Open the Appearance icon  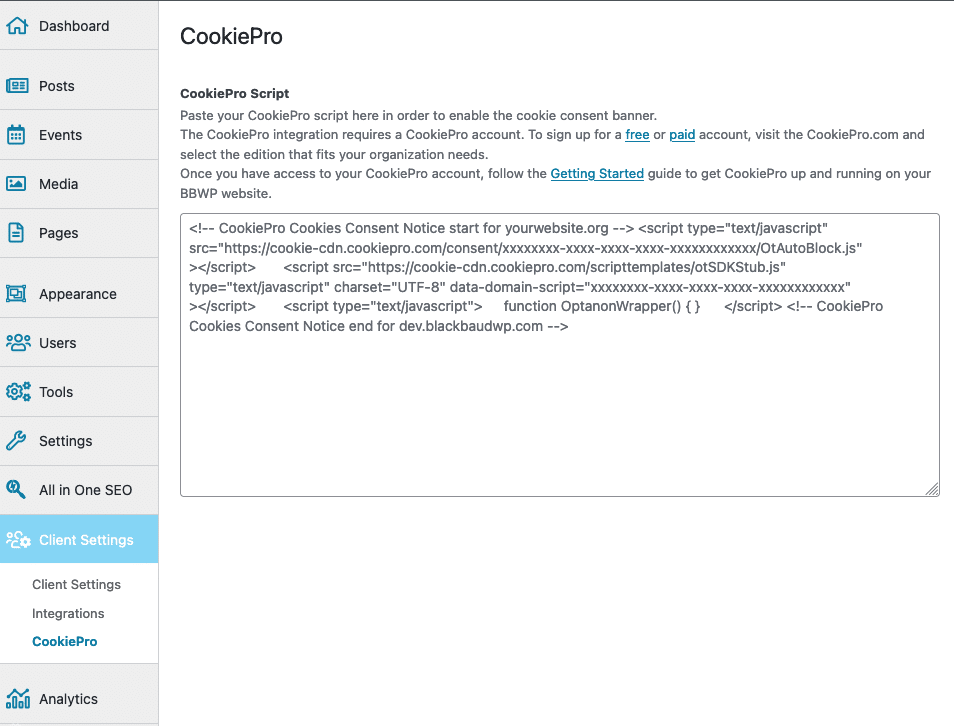(16, 293)
